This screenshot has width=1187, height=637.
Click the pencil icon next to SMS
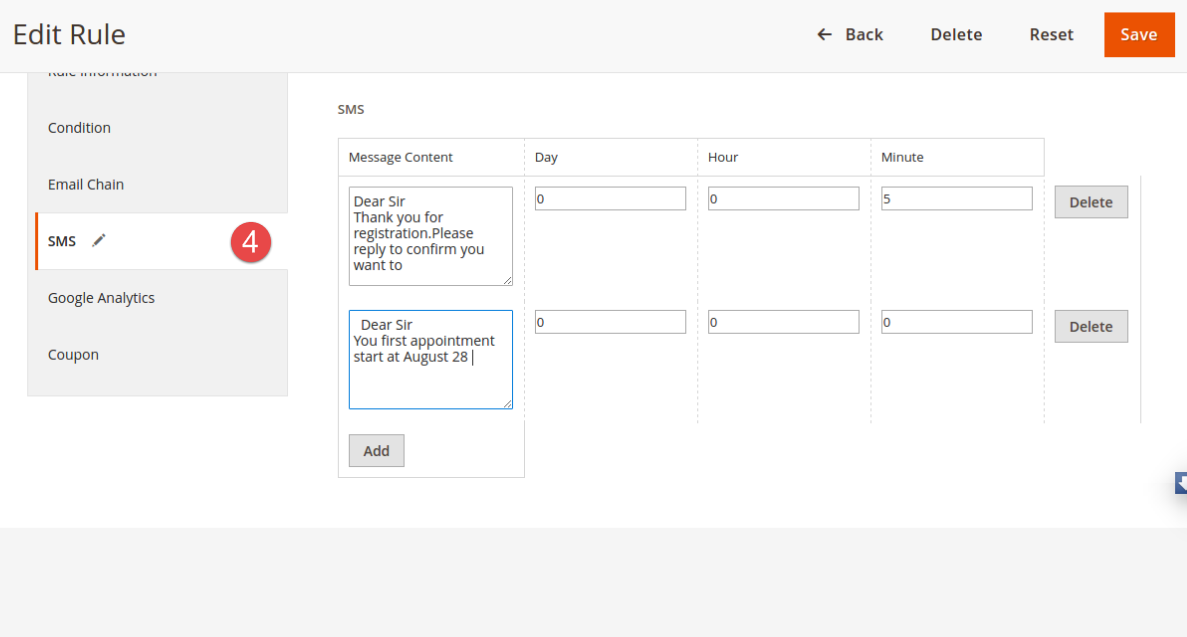click(98, 241)
